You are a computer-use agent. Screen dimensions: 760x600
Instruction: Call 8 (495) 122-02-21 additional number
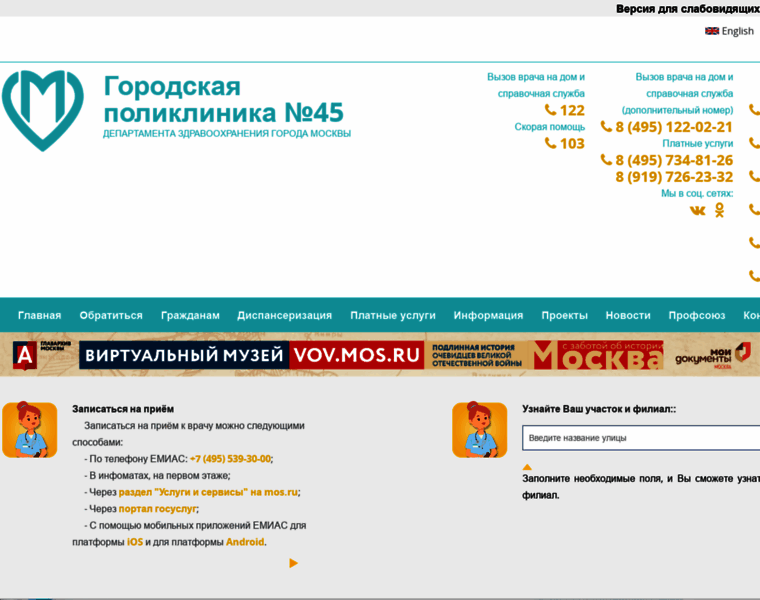[x=674, y=126]
